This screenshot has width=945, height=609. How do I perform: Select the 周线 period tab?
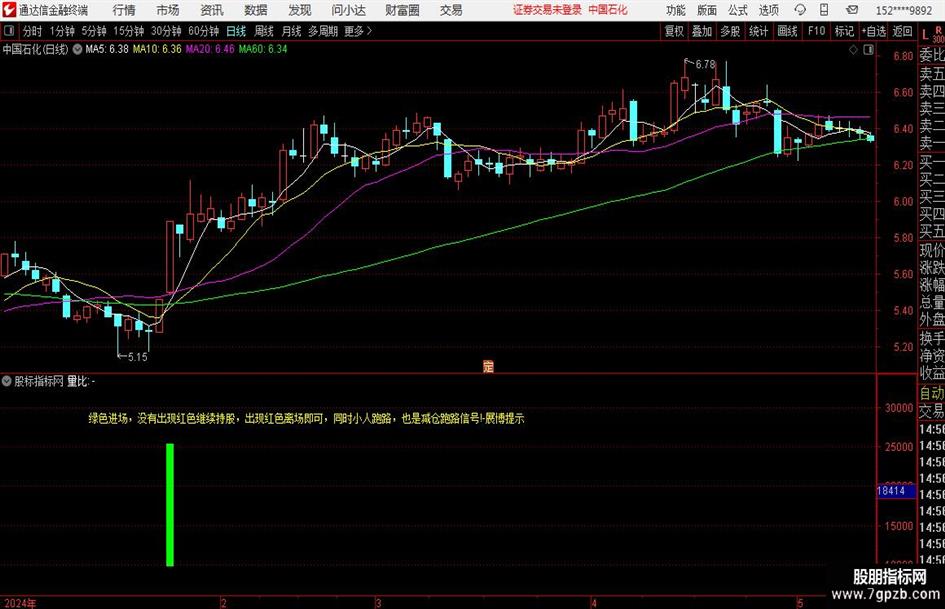264,31
